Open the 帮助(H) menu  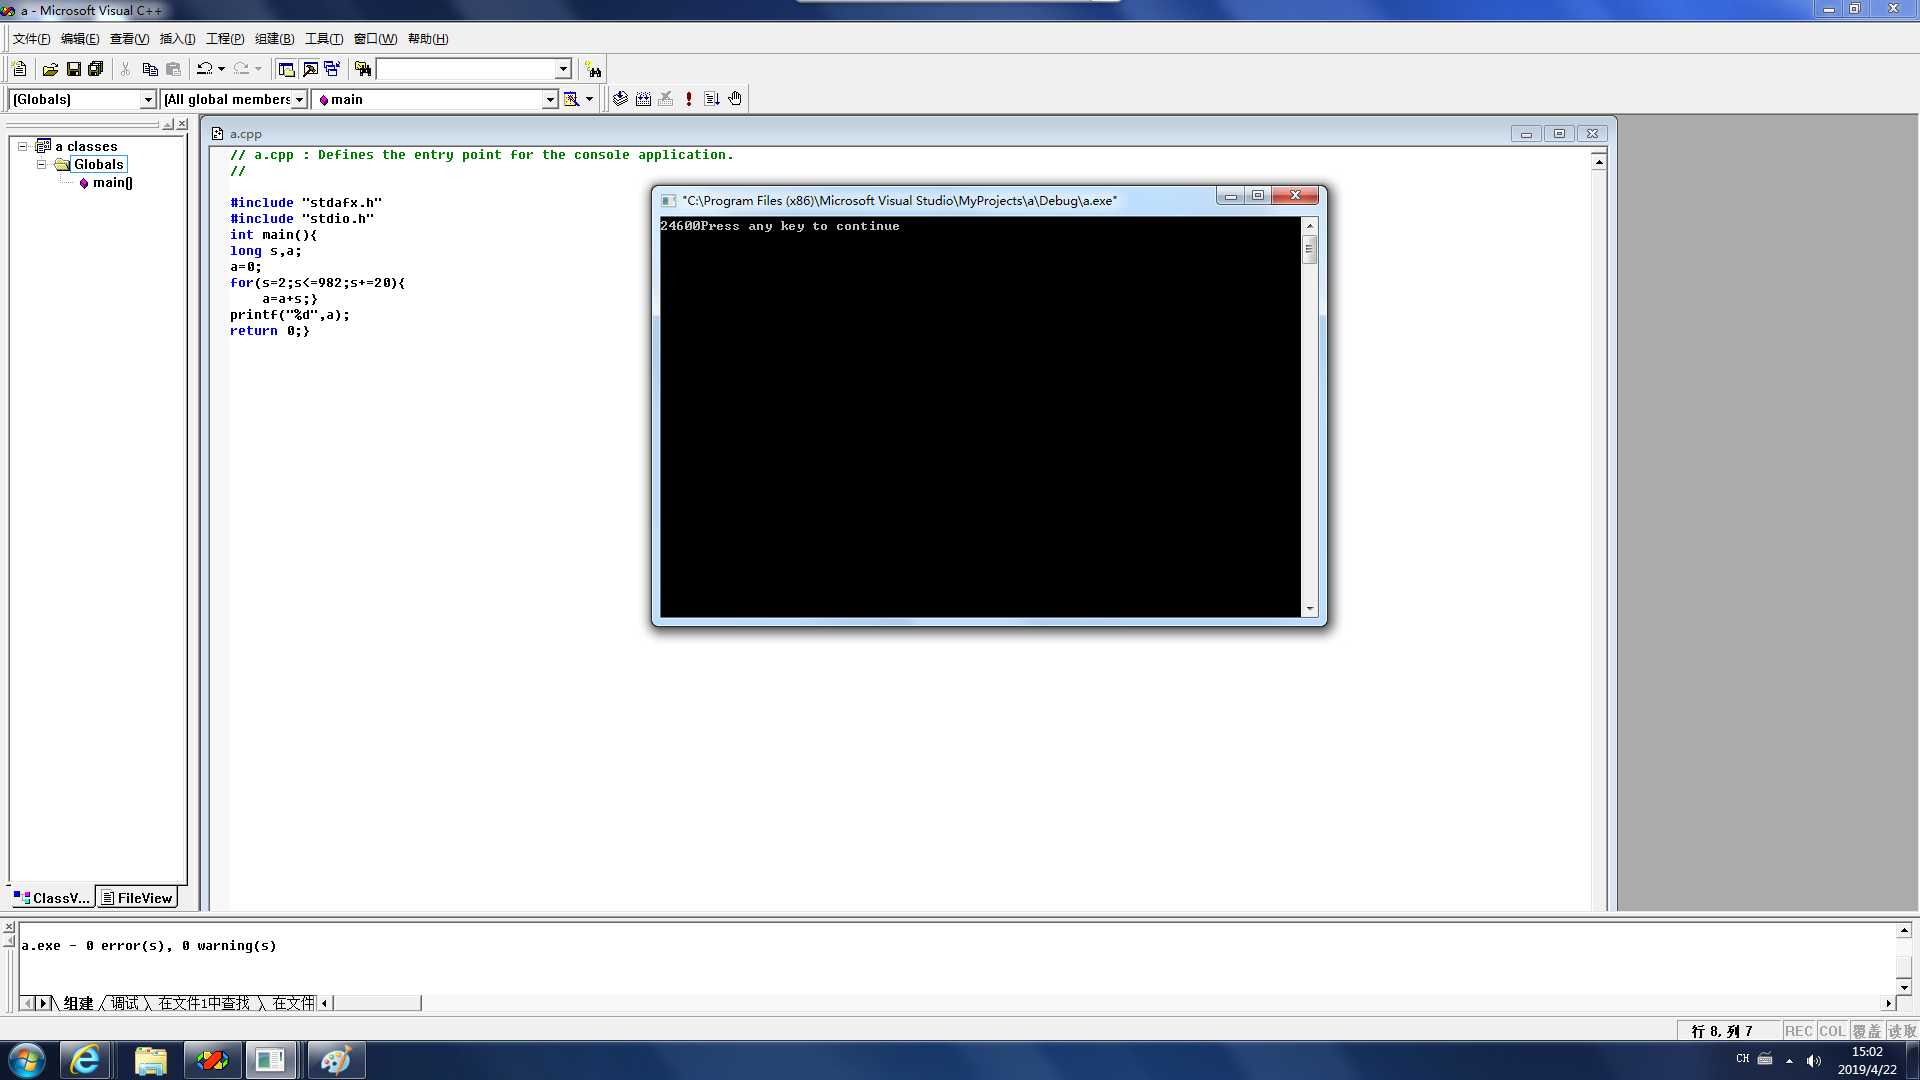click(x=428, y=39)
